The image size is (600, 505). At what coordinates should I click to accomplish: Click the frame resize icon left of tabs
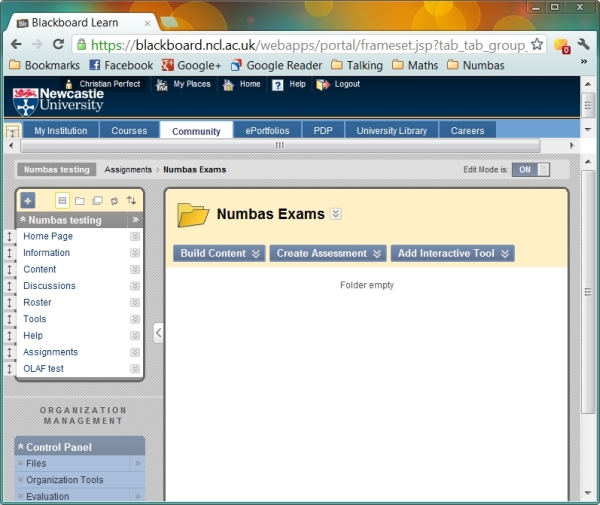coord(13,132)
